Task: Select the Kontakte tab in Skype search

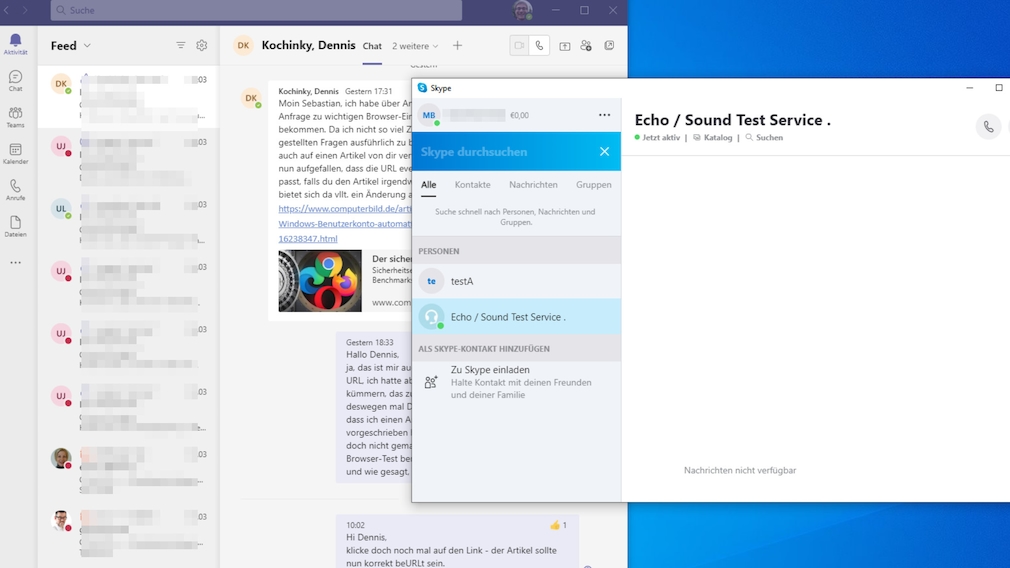Action: [x=472, y=185]
